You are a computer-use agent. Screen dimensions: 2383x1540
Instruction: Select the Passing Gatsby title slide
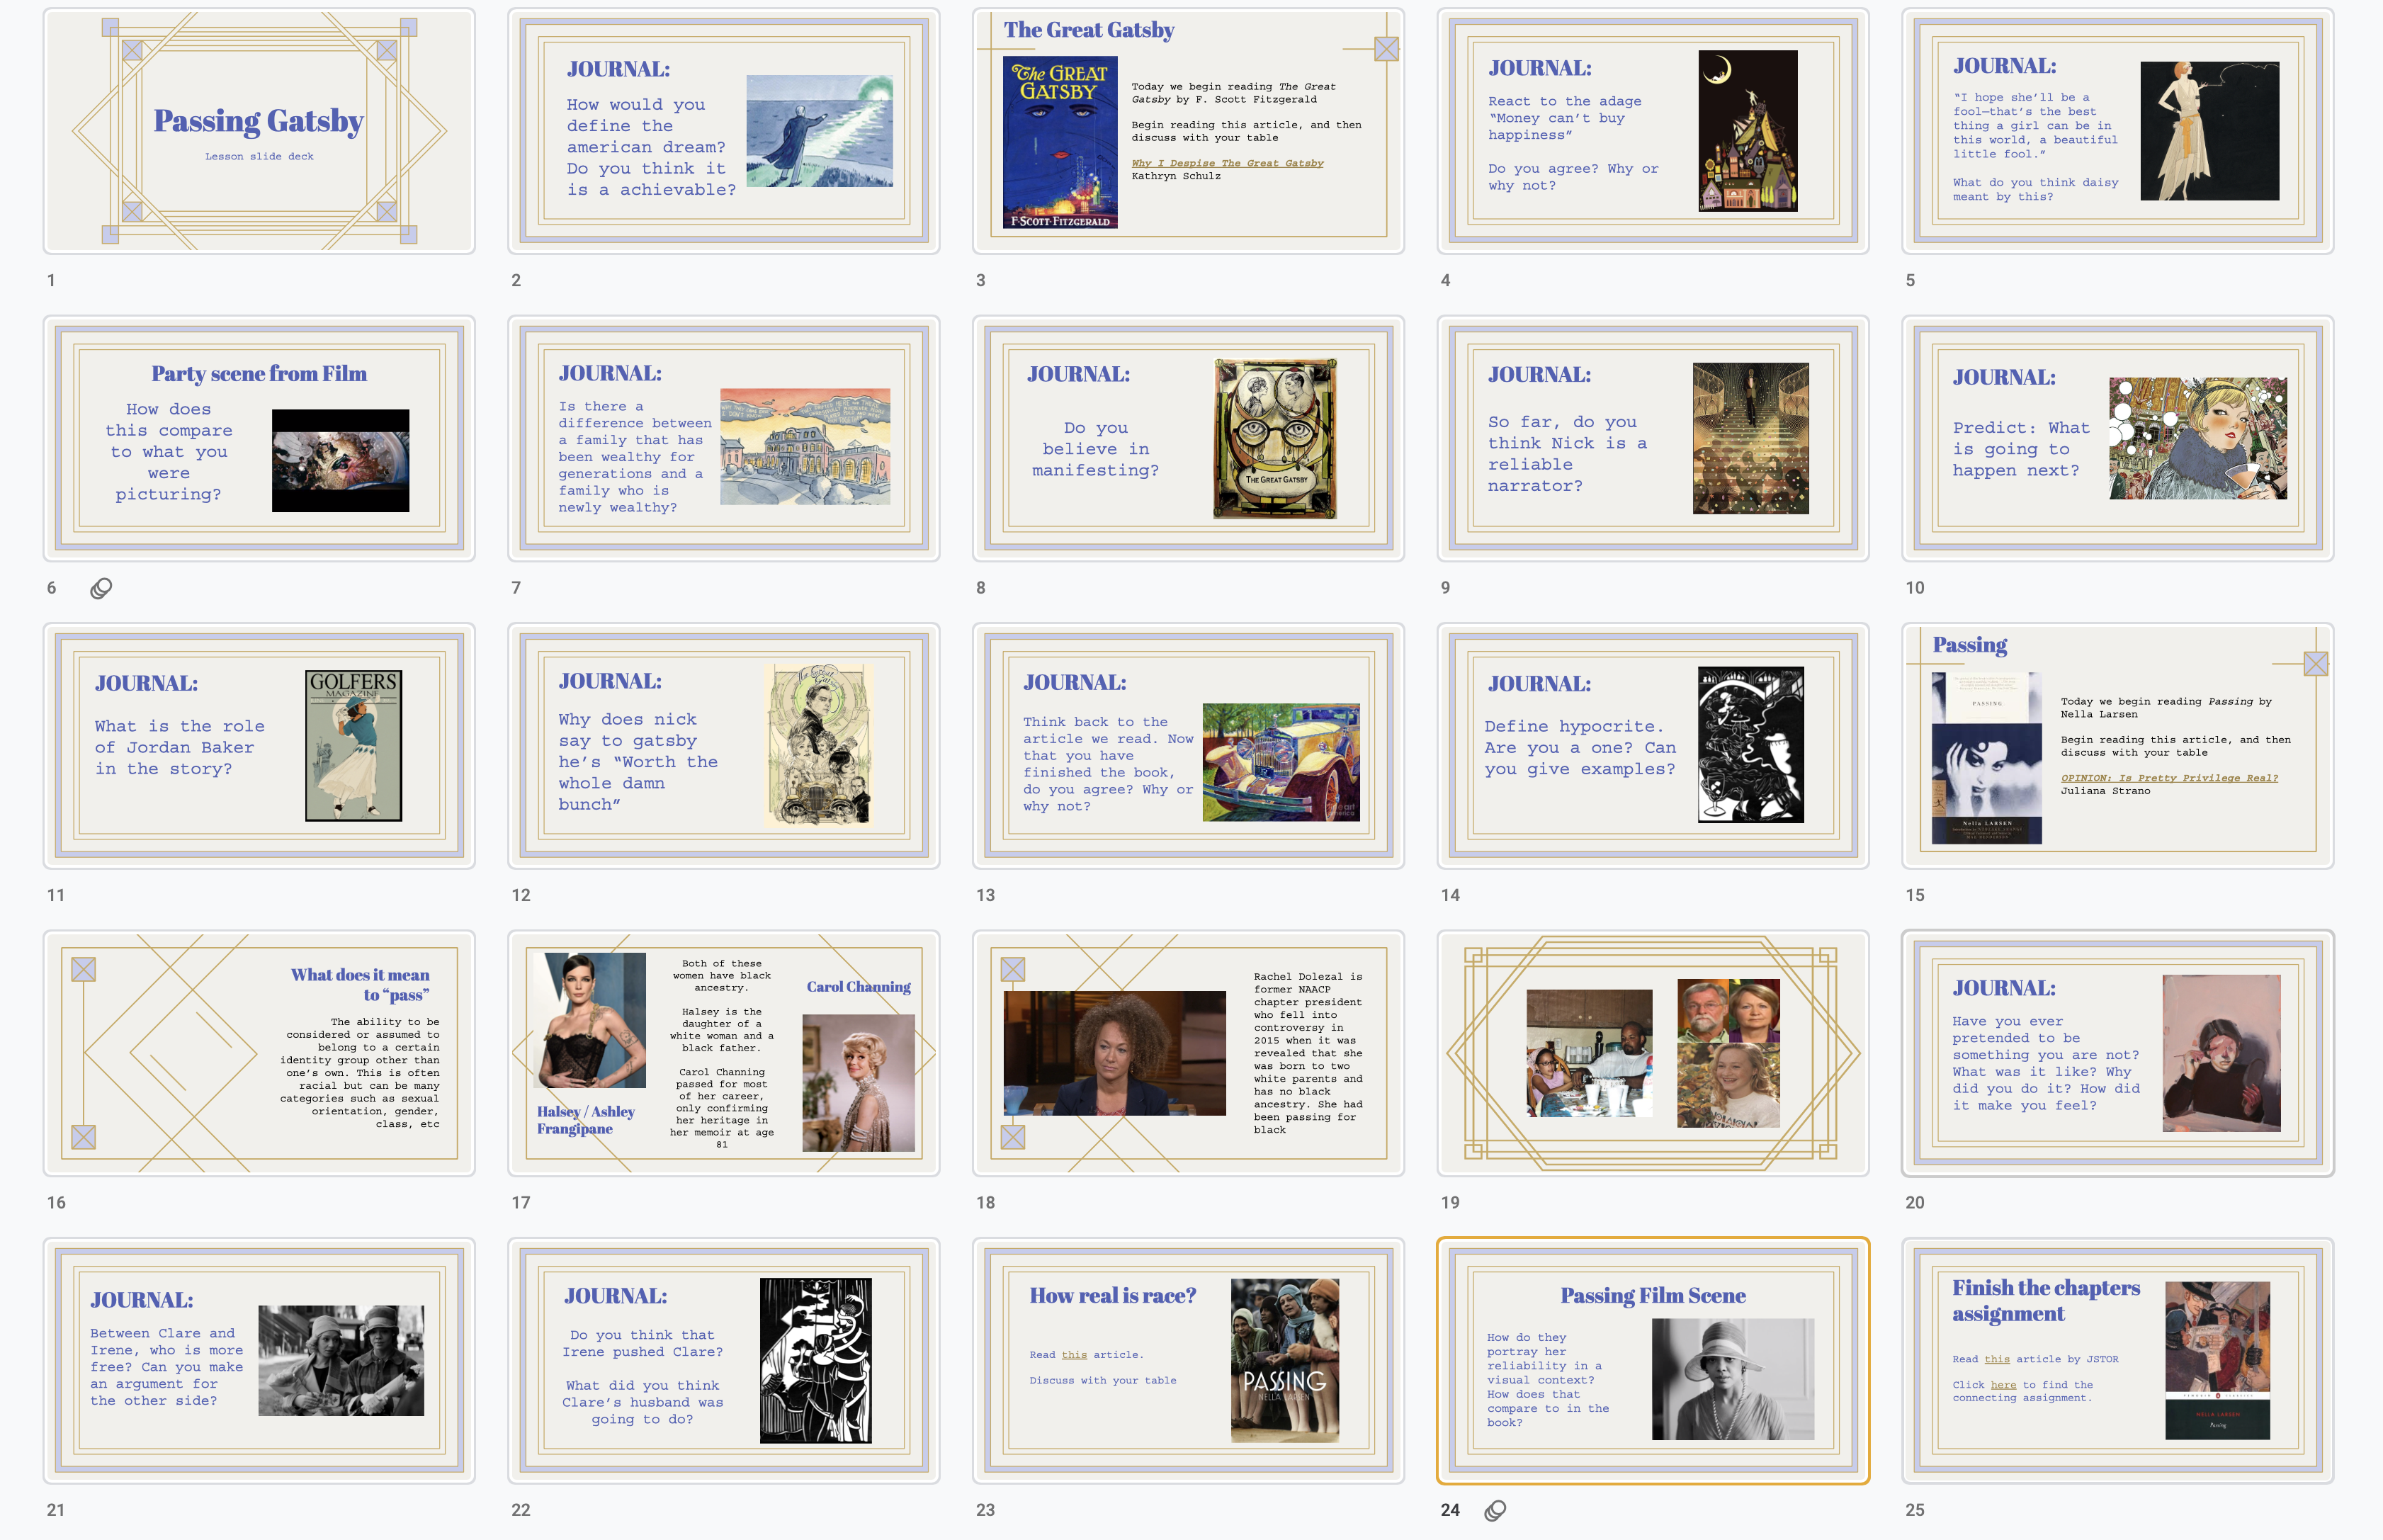[259, 131]
